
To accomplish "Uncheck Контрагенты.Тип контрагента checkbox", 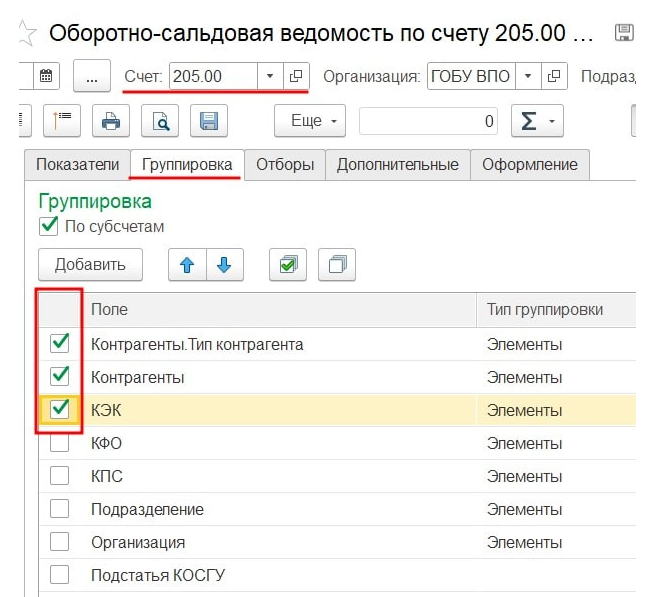I will [x=59, y=344].
